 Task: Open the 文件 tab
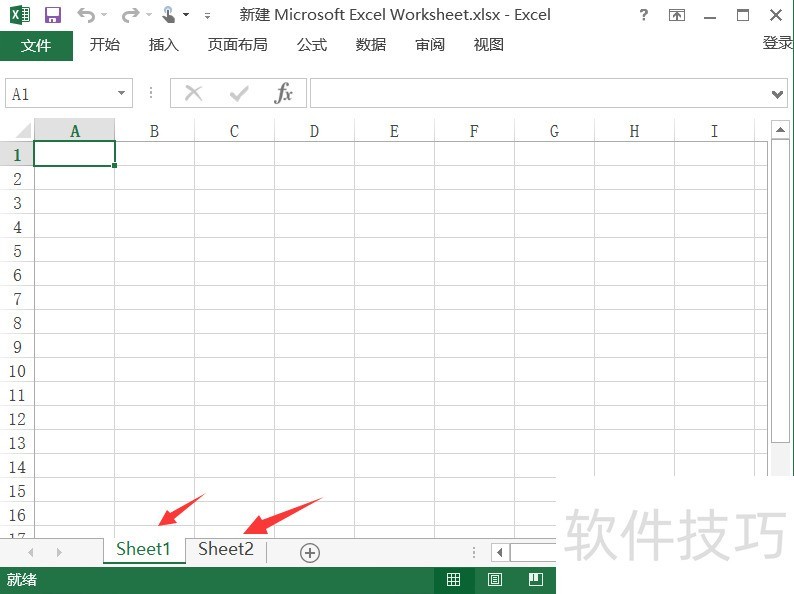36,46
